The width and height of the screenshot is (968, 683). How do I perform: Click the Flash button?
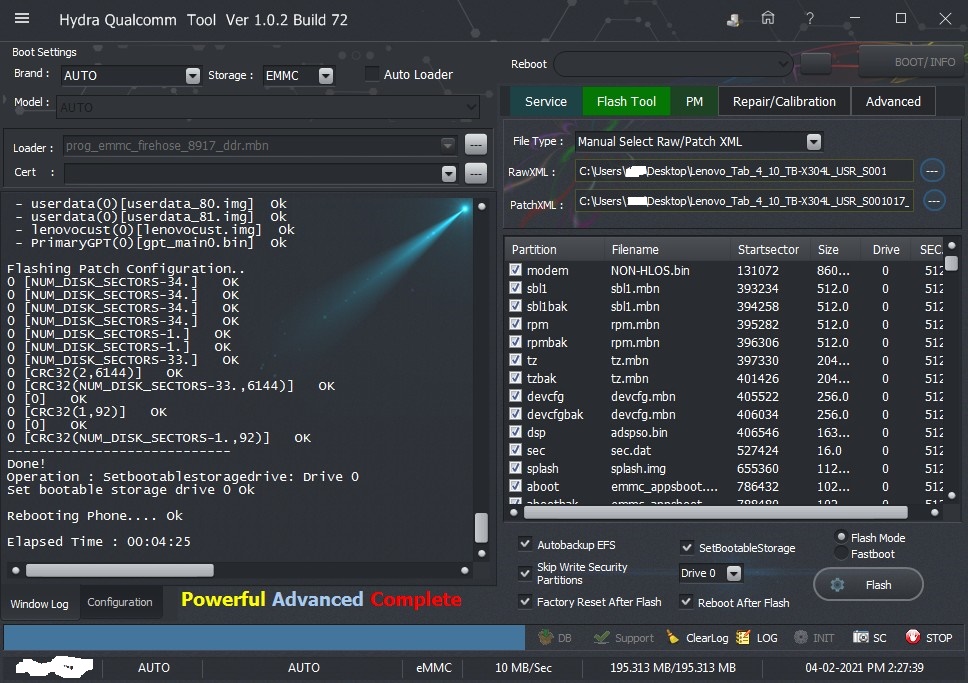pyautogui.click(x=868, y=584)
